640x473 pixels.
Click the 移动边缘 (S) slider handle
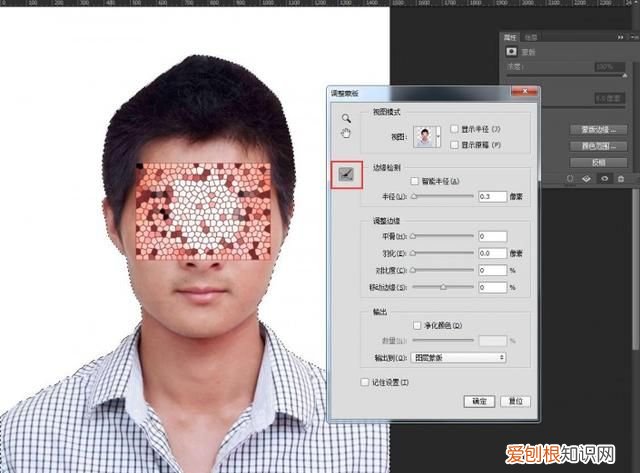click(x=443, y=287)
